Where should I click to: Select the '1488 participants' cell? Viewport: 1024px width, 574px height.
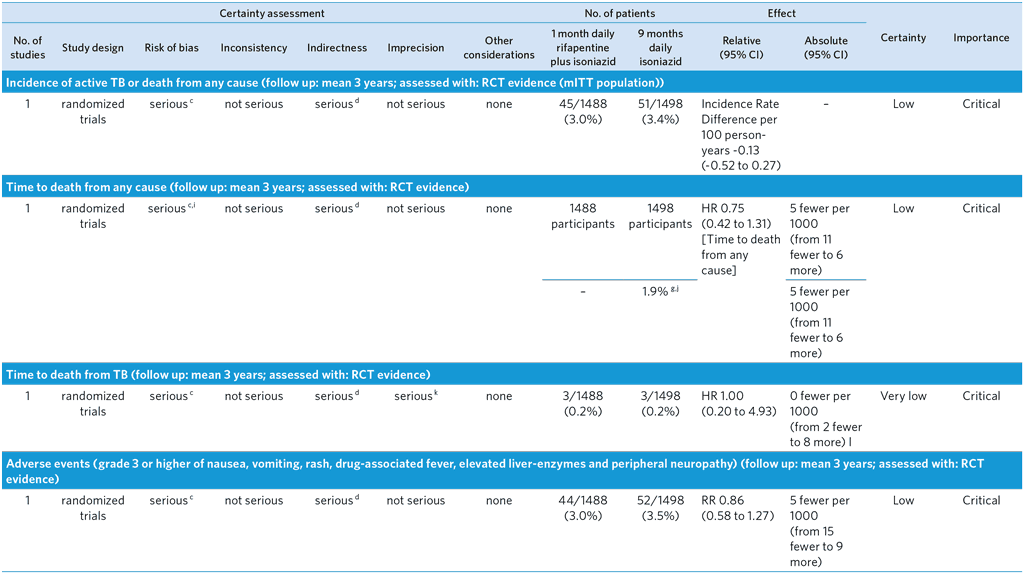coord(582,216)
